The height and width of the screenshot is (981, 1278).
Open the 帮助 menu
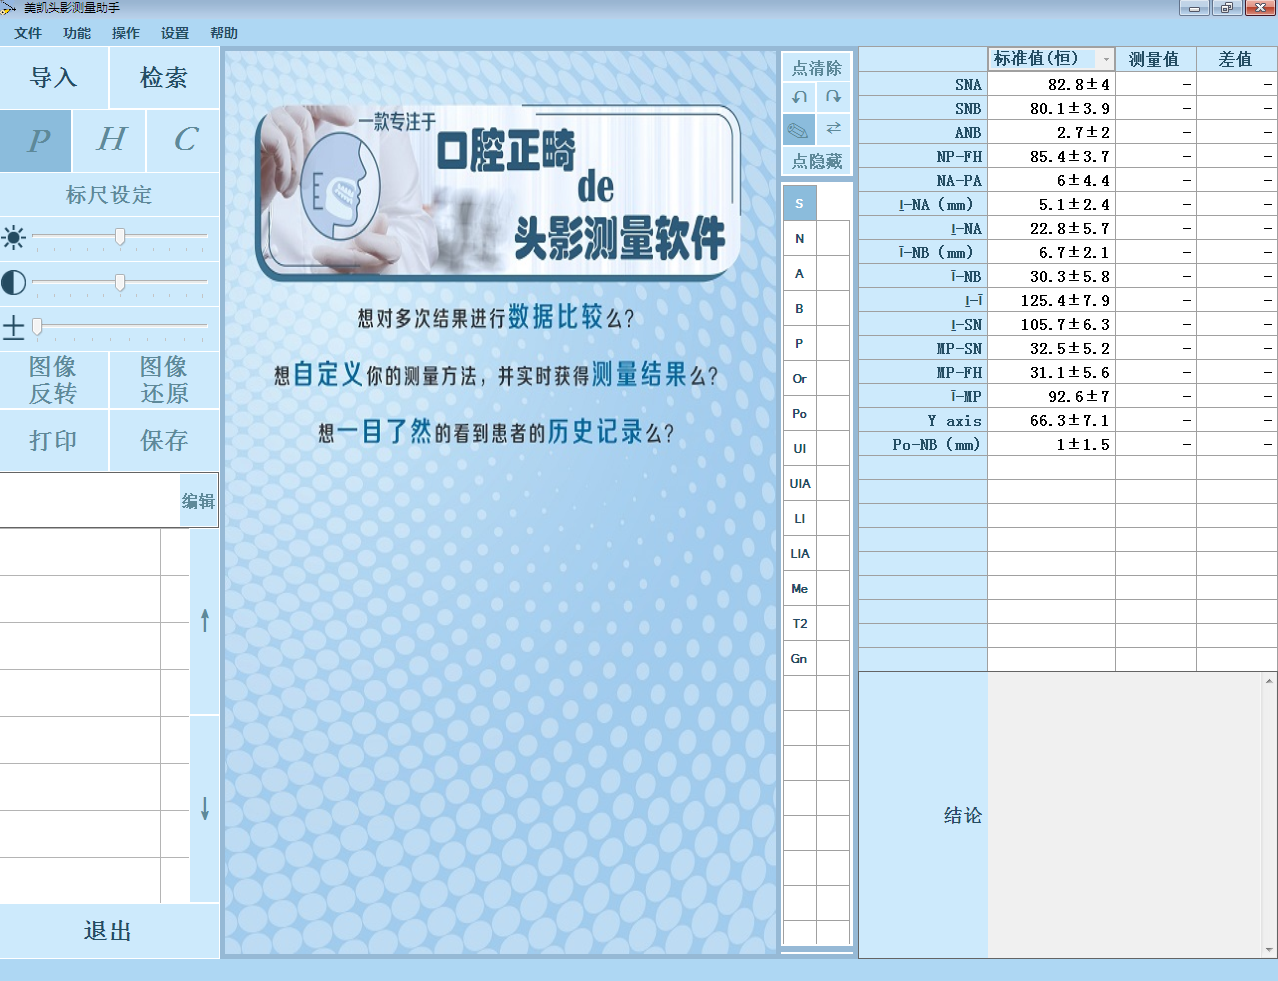coord(224,33)
